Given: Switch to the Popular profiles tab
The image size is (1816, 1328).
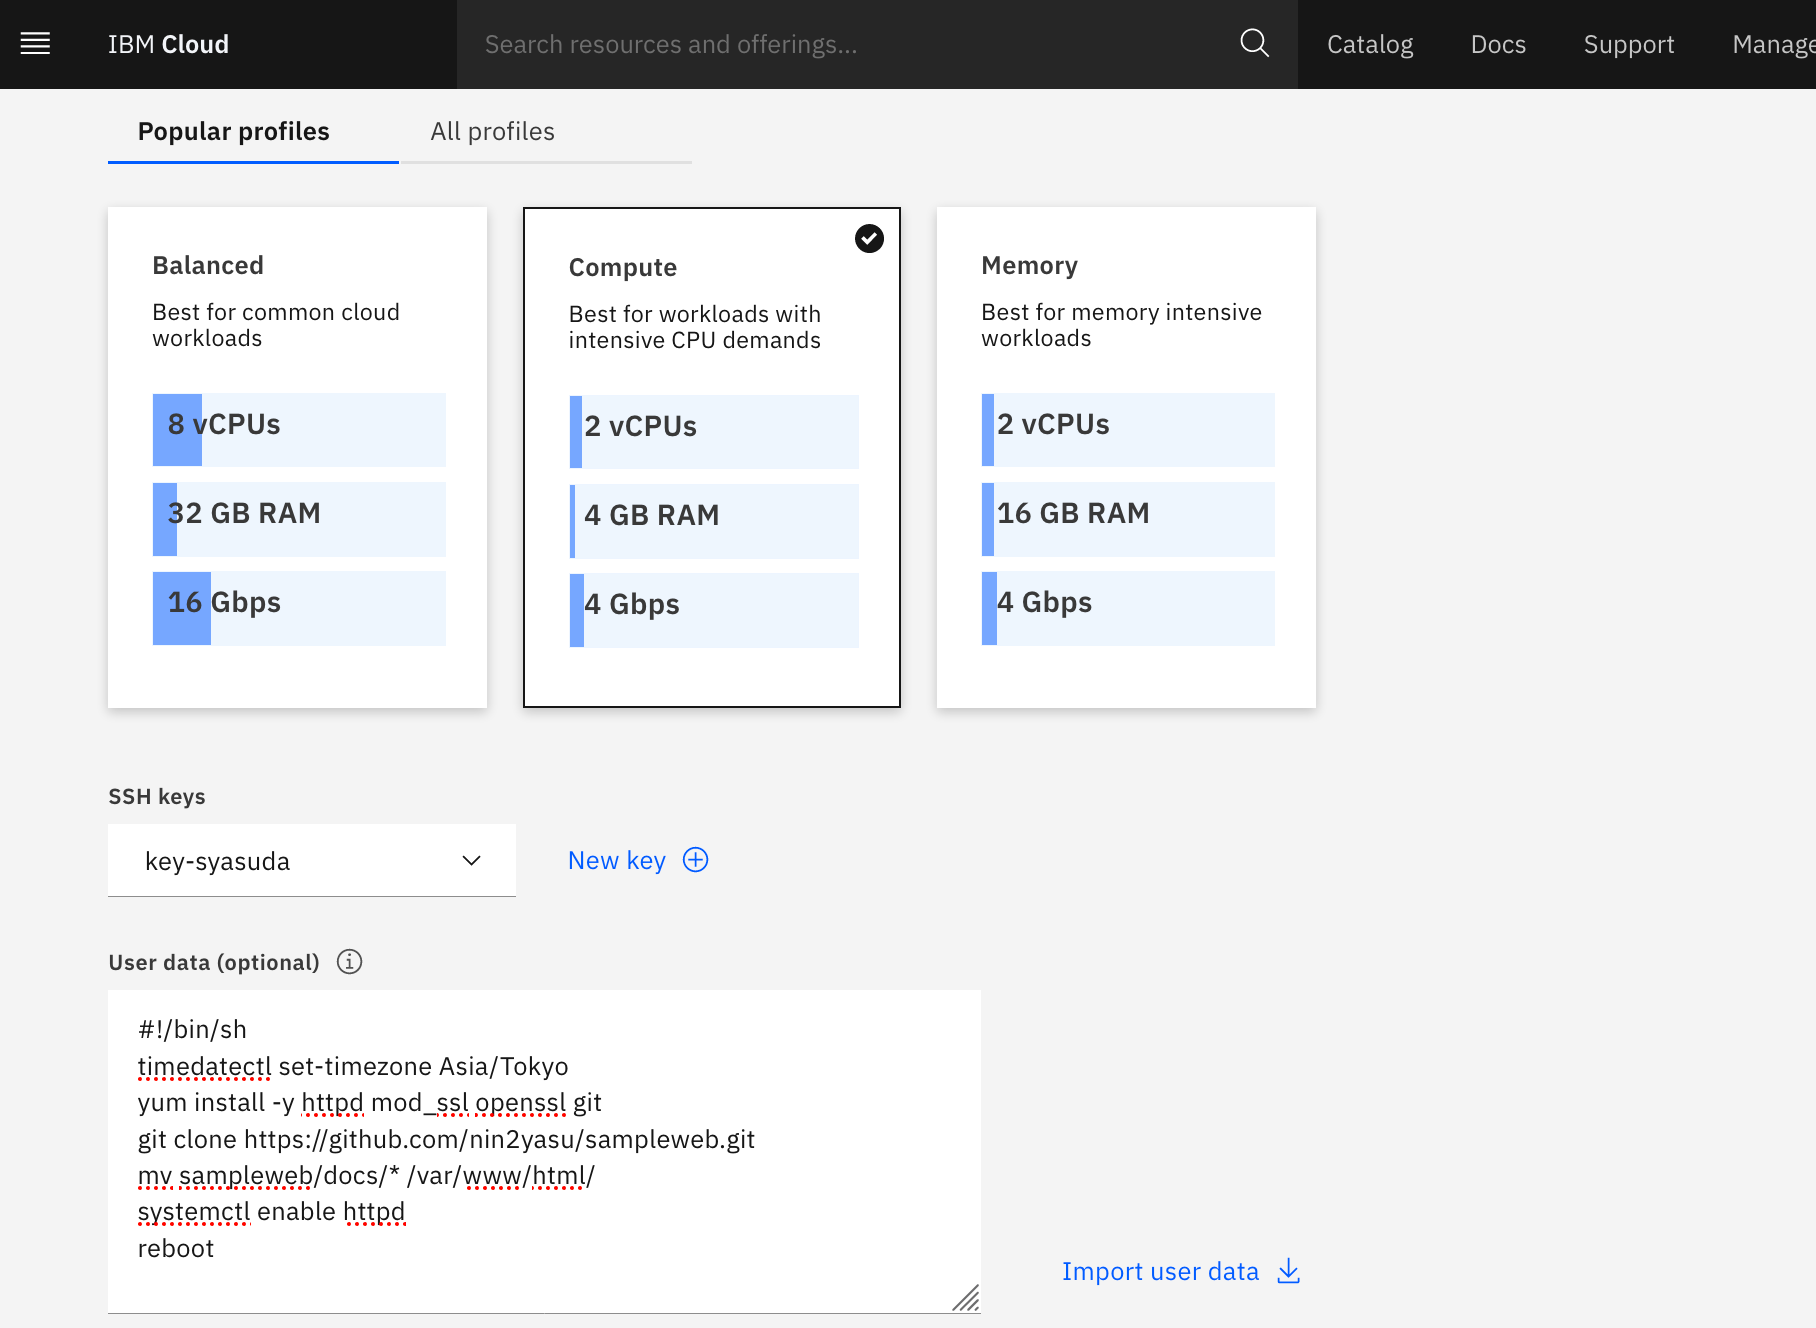Looking at the screenshot, I should (x=234, y=132).
